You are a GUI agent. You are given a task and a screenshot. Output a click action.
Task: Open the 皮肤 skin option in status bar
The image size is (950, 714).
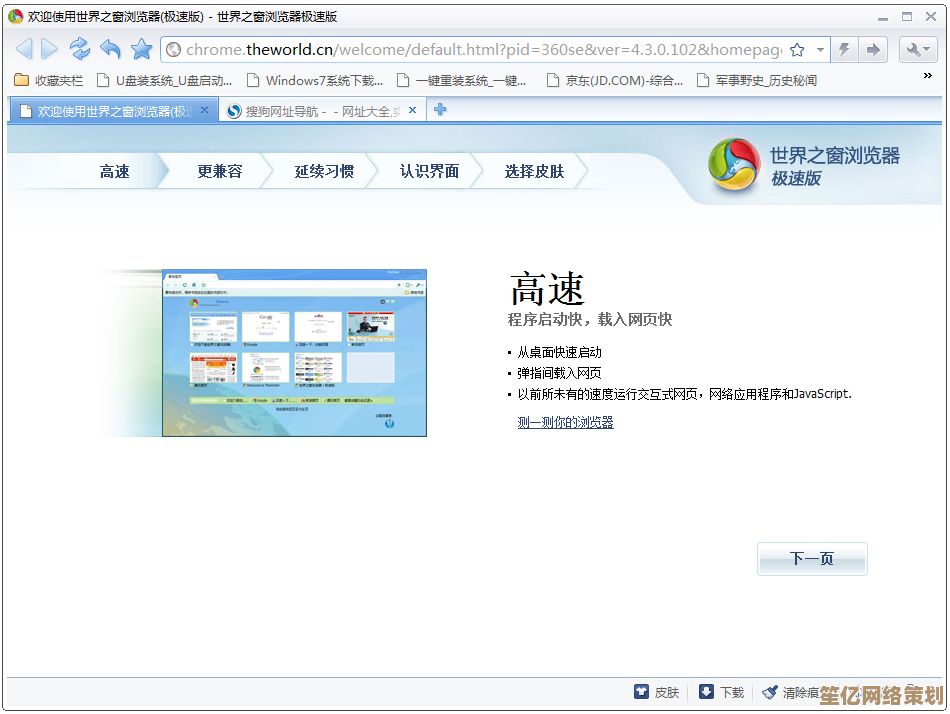pyautogui.click(x=656, y=692)
